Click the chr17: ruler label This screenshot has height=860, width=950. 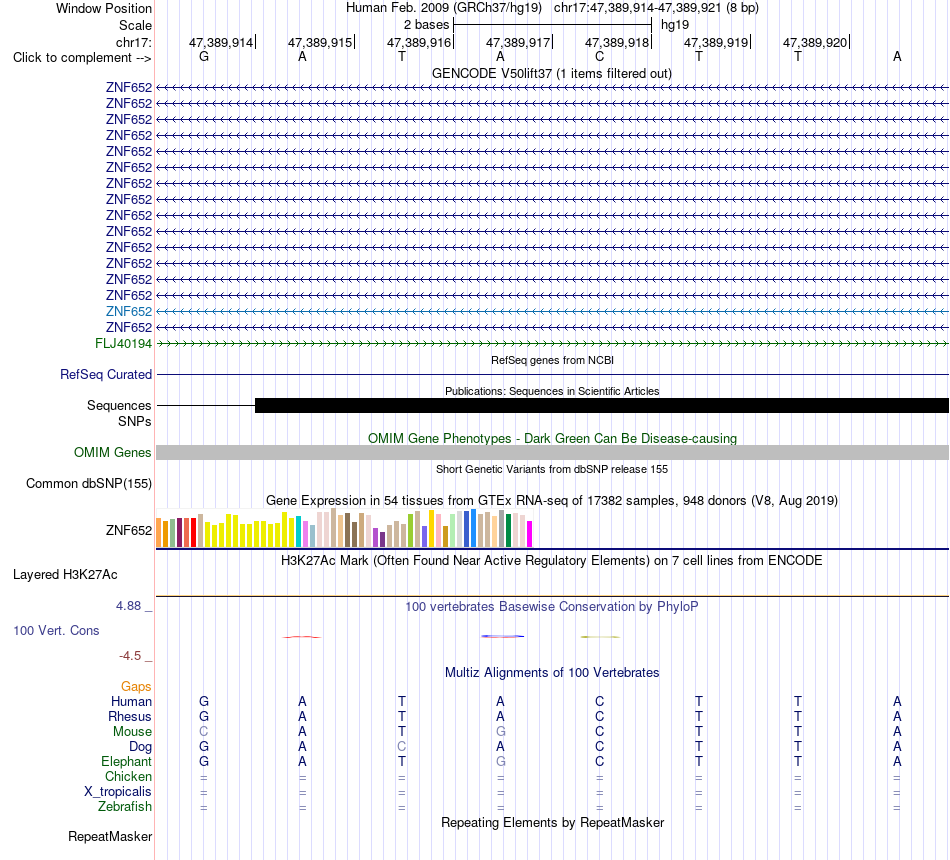click(x=134, y=42)
